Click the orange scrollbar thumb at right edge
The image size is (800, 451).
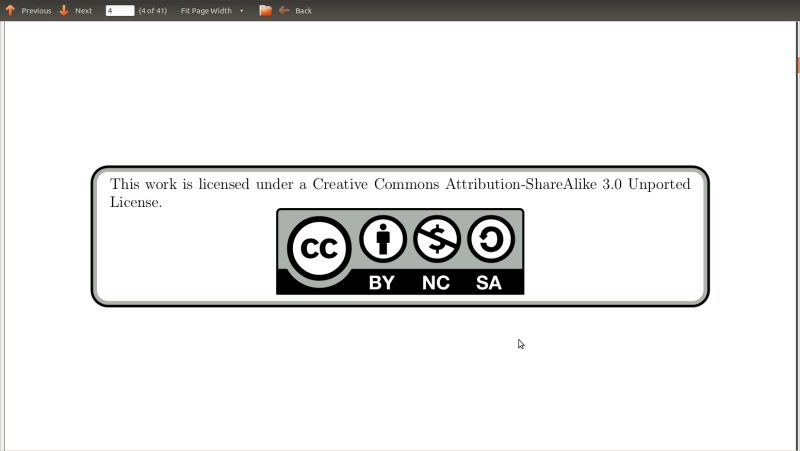(798, 65)
